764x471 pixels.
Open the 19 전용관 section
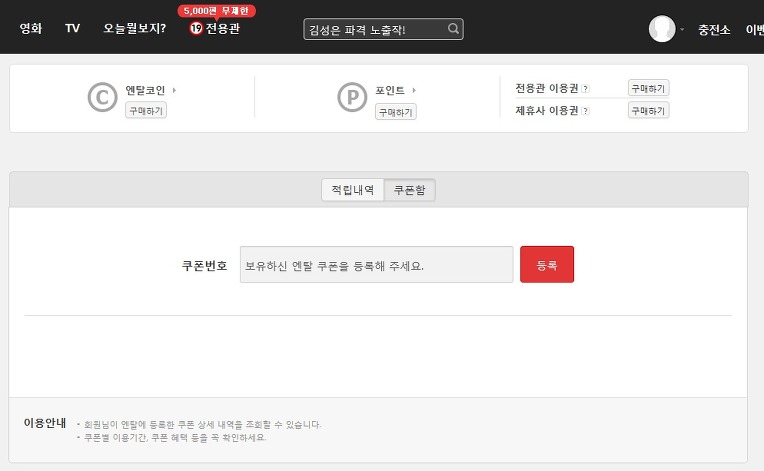(x=215, y=28)
